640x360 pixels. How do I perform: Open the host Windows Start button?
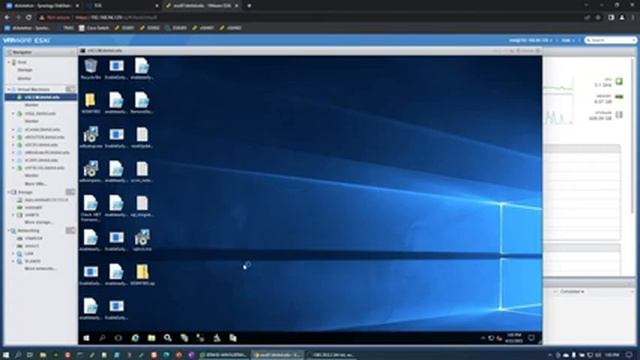pos(6,355)
